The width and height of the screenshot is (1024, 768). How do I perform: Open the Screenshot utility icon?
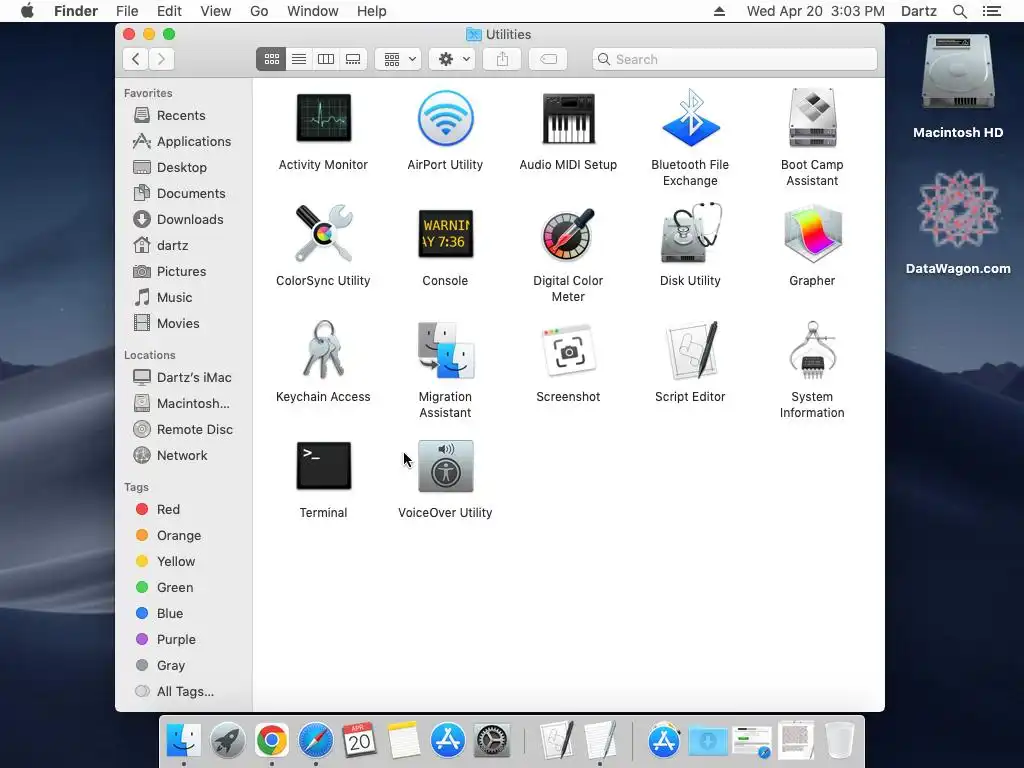[x=568, y=350]
